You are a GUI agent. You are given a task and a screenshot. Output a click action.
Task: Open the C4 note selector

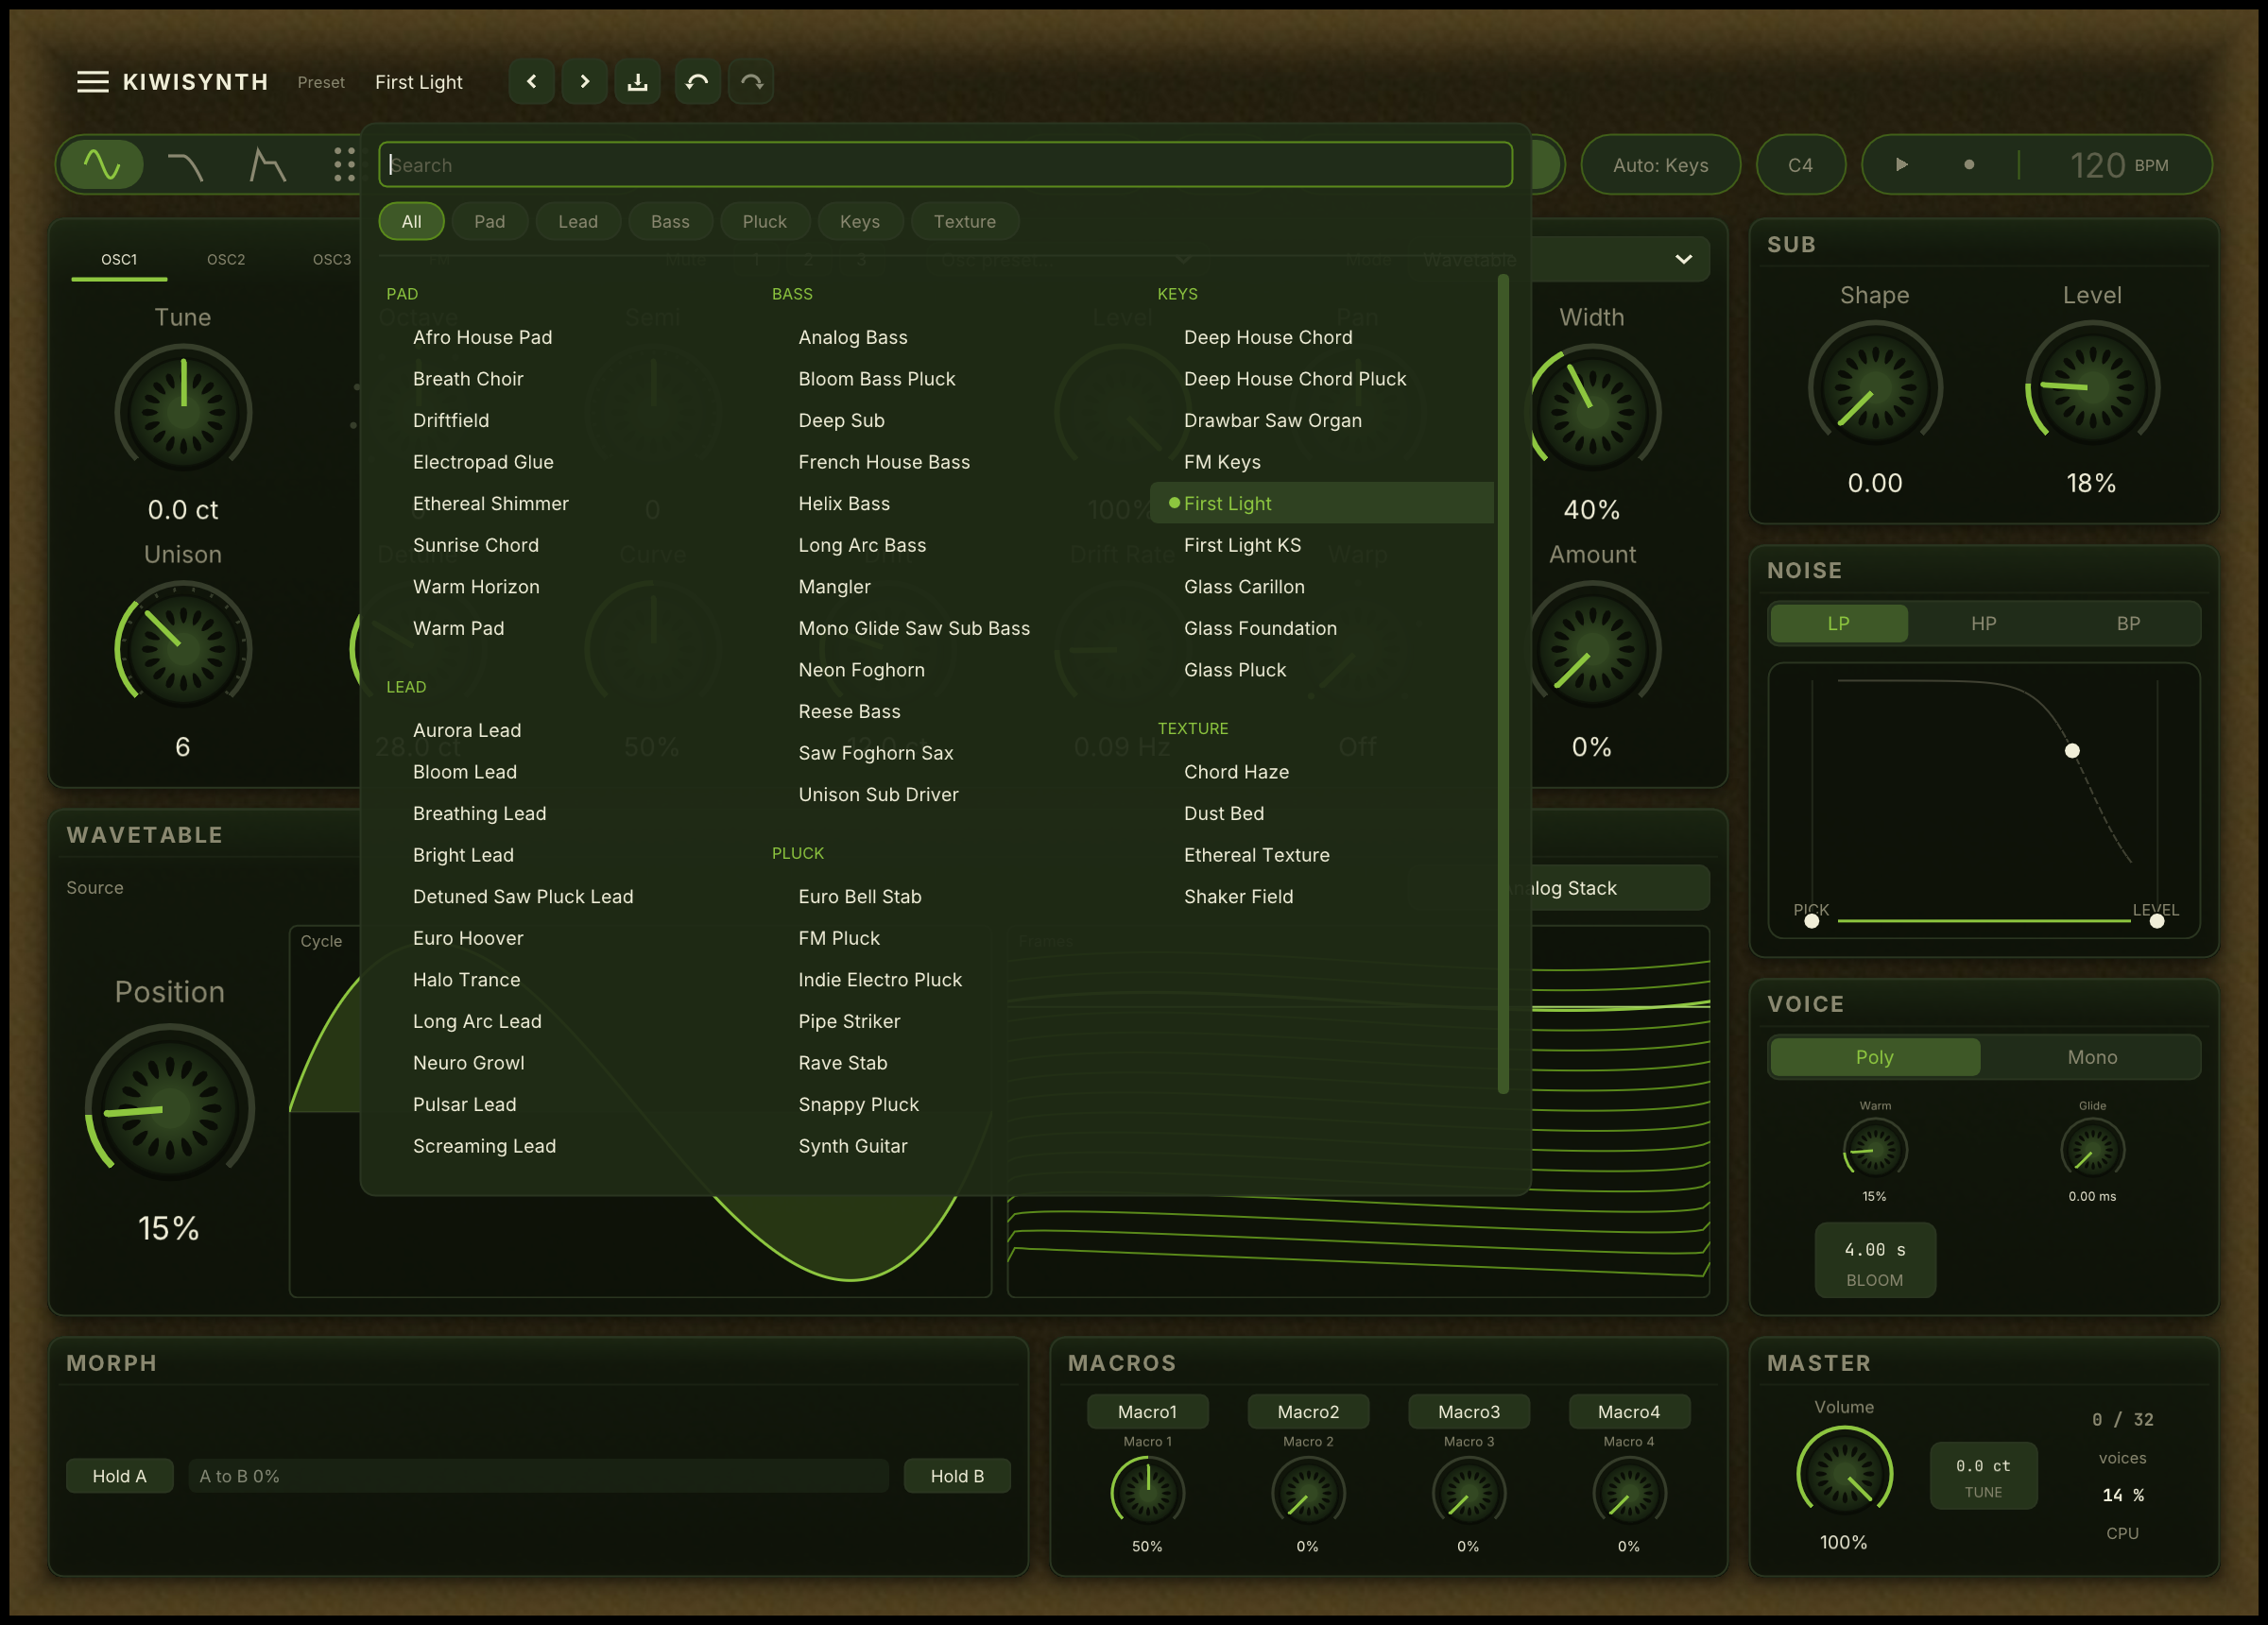pyautogui.click(x=1800, y=165)
